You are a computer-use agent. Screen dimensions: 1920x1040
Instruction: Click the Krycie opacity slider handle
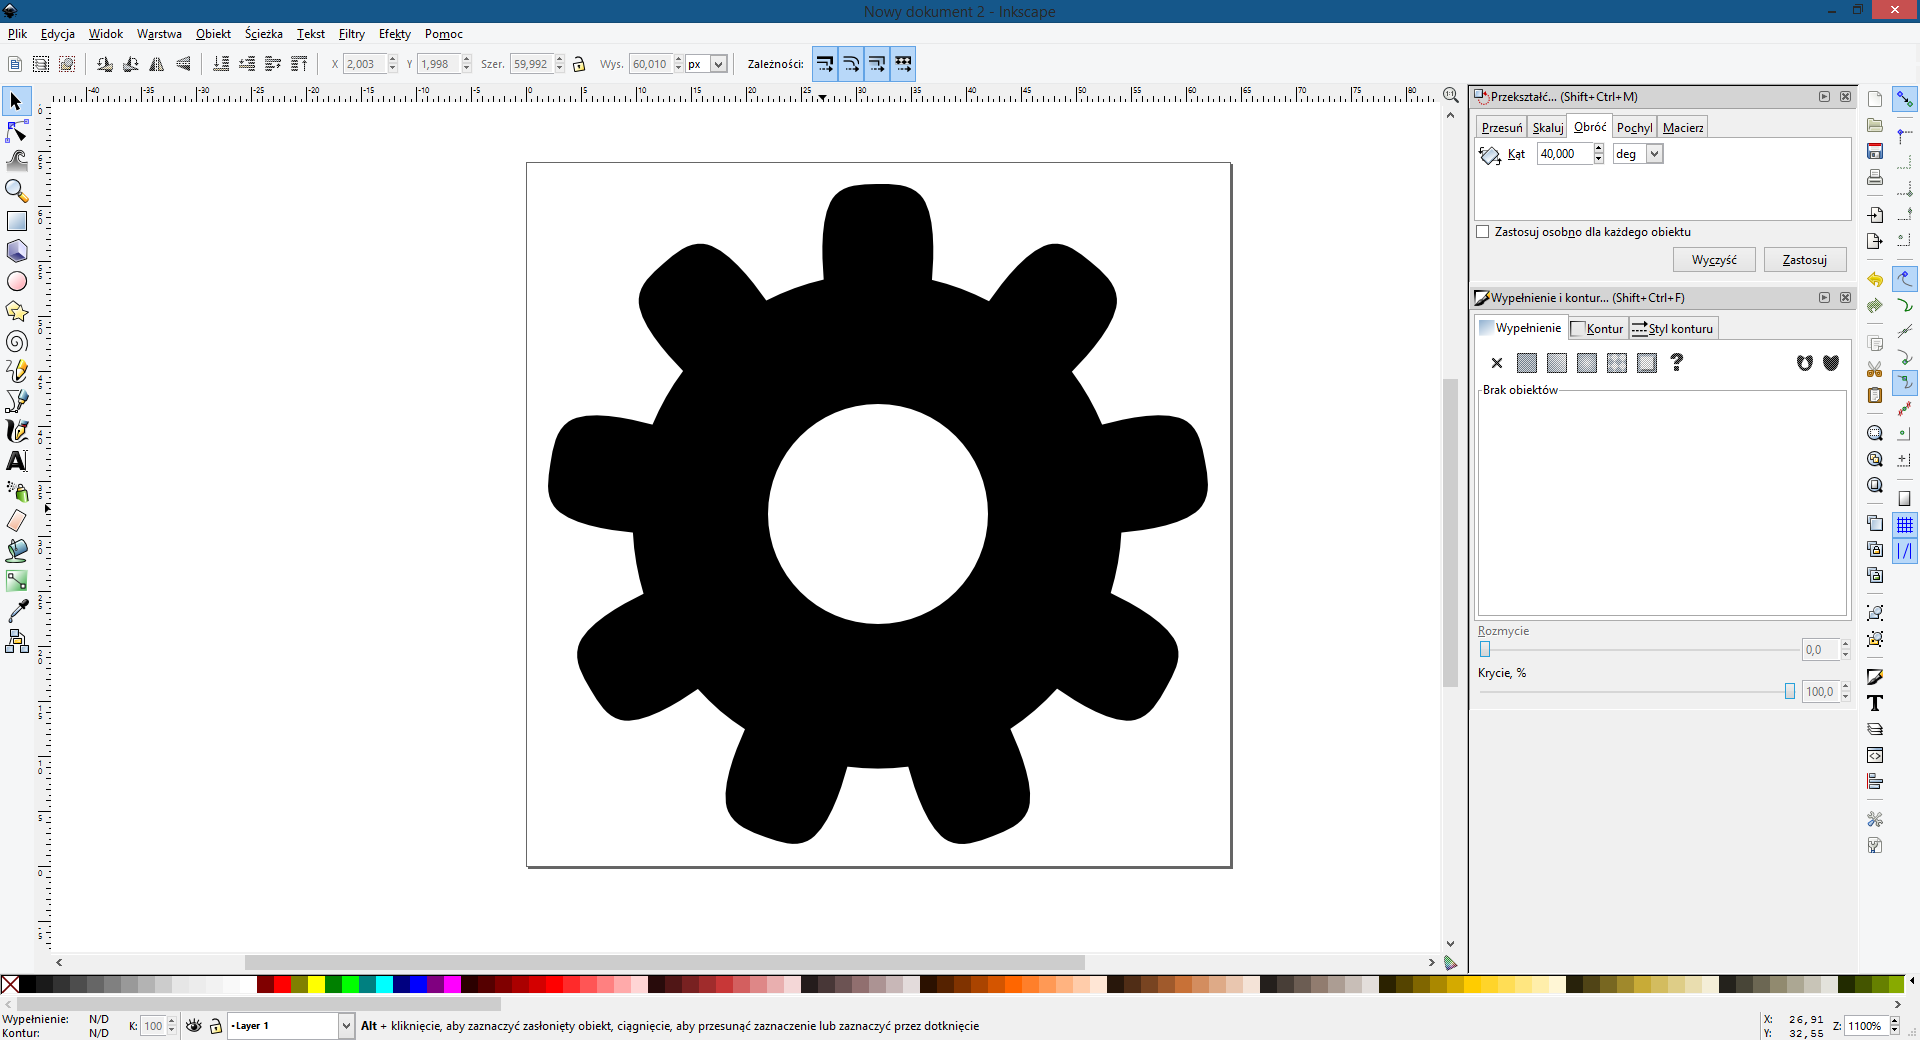(1789, 692)
